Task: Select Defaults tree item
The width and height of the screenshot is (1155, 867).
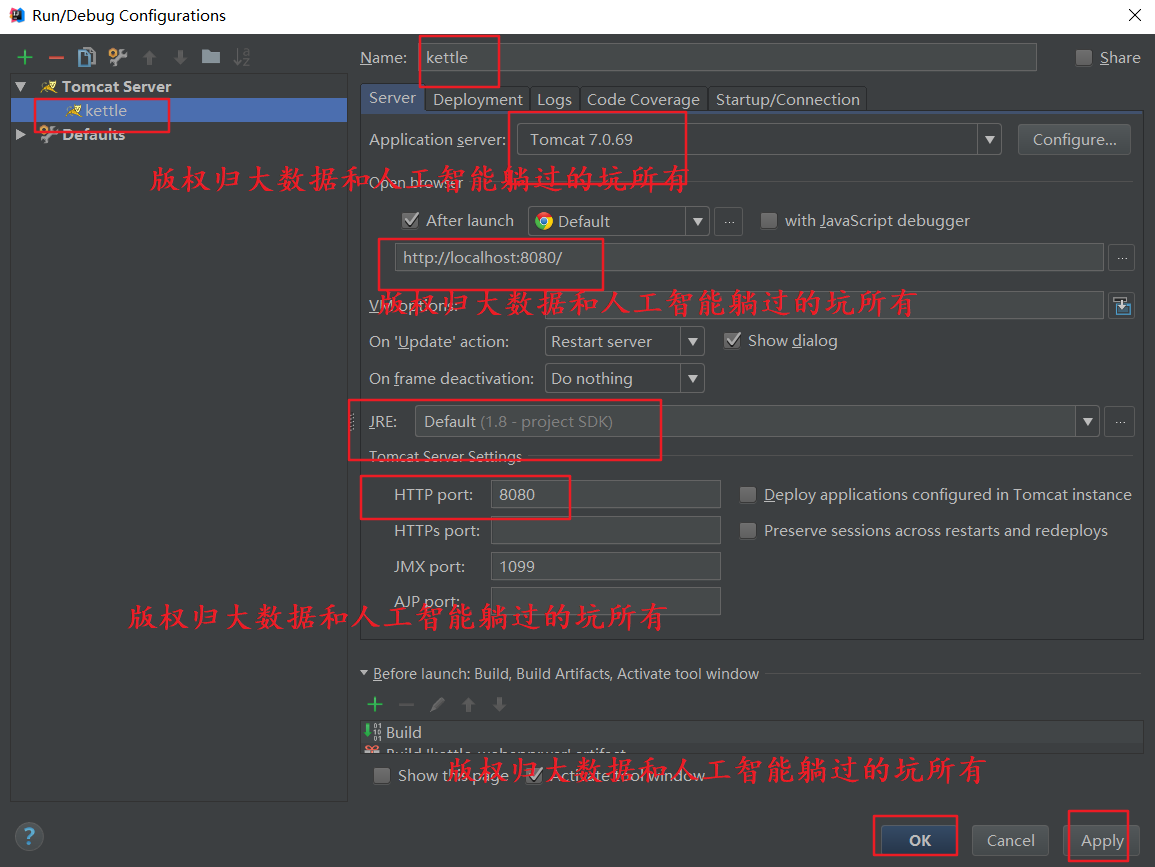Action: click(x=94, y=134)
